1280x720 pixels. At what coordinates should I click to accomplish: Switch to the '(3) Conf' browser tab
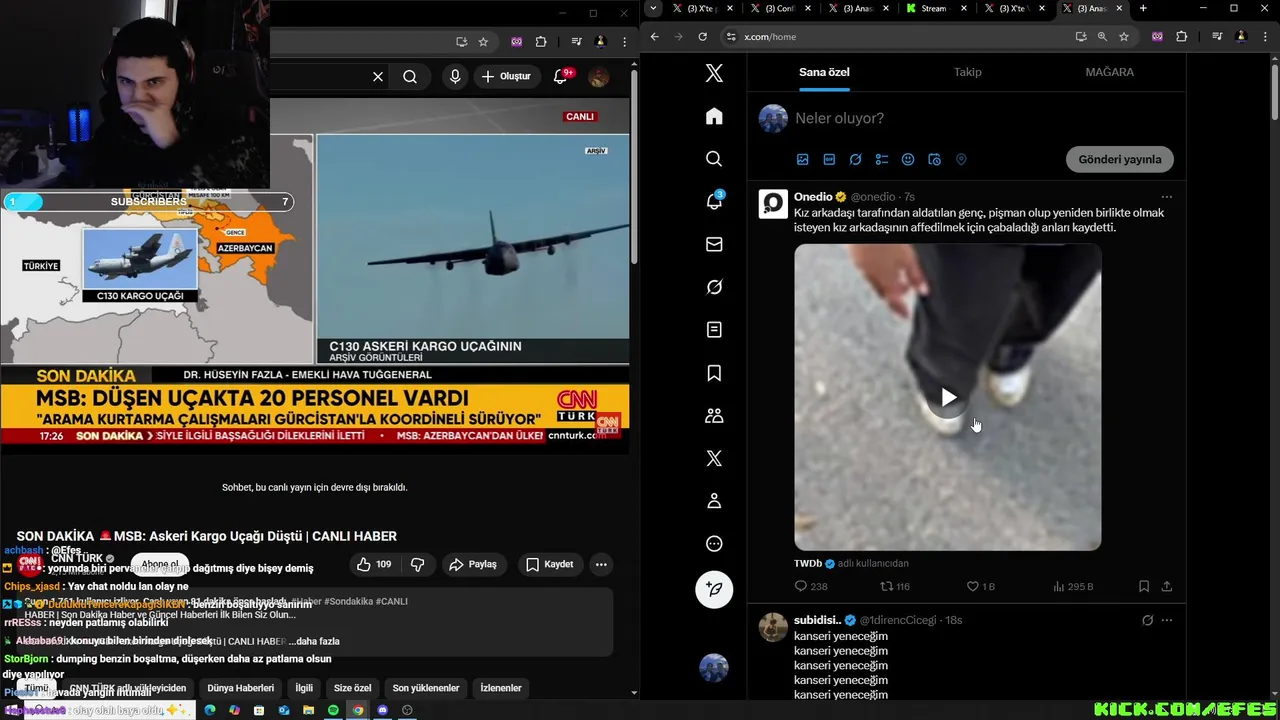779,8
